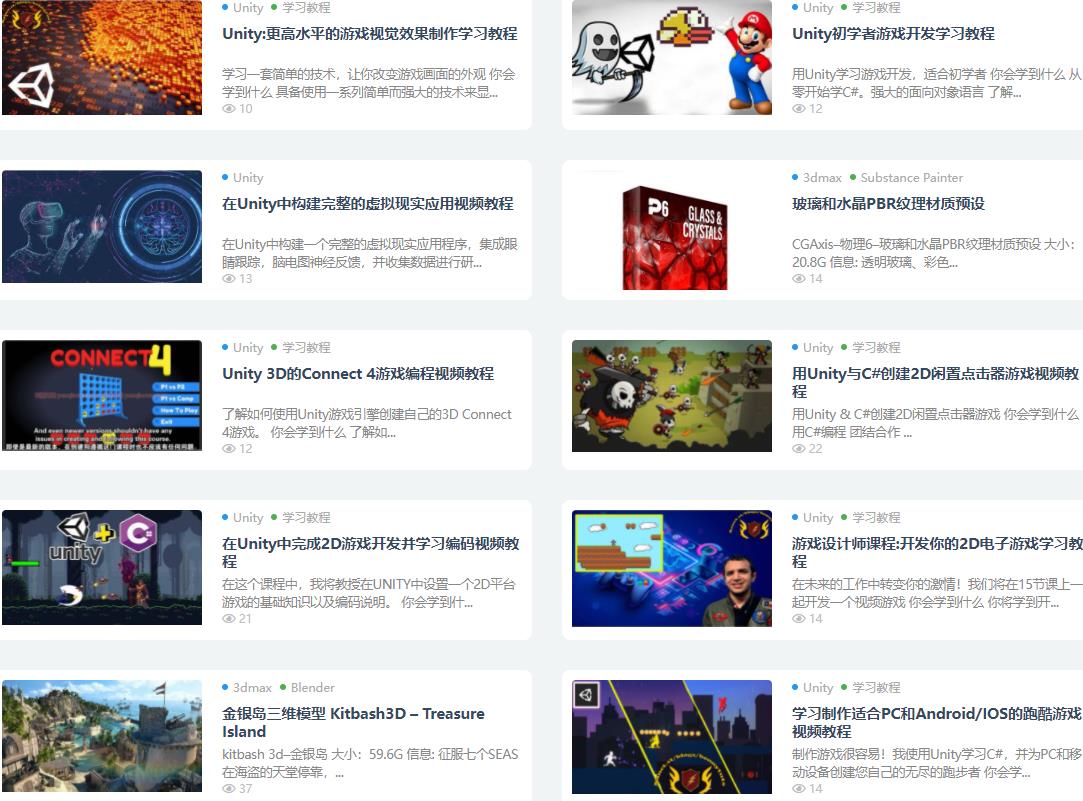This screenshot has width=1083, height=801.
Task: Click views eye icon showing 22
Action: pos(798,449)
